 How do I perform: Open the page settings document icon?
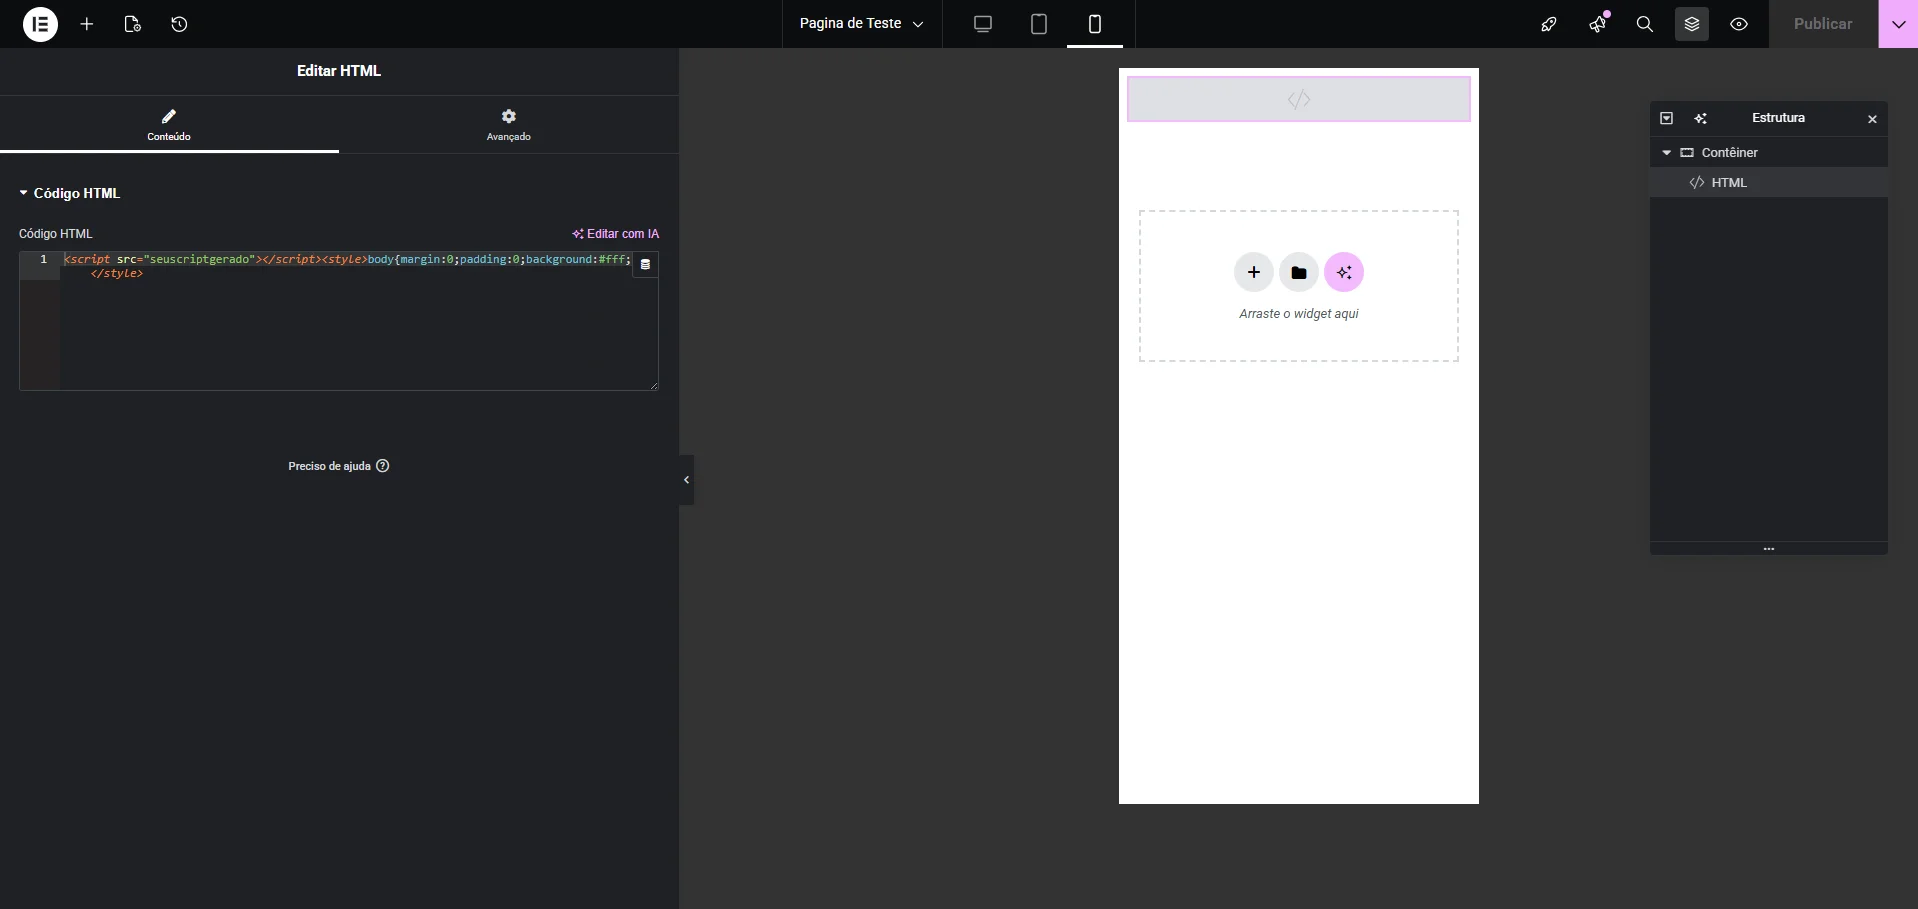tap(132, 24)
